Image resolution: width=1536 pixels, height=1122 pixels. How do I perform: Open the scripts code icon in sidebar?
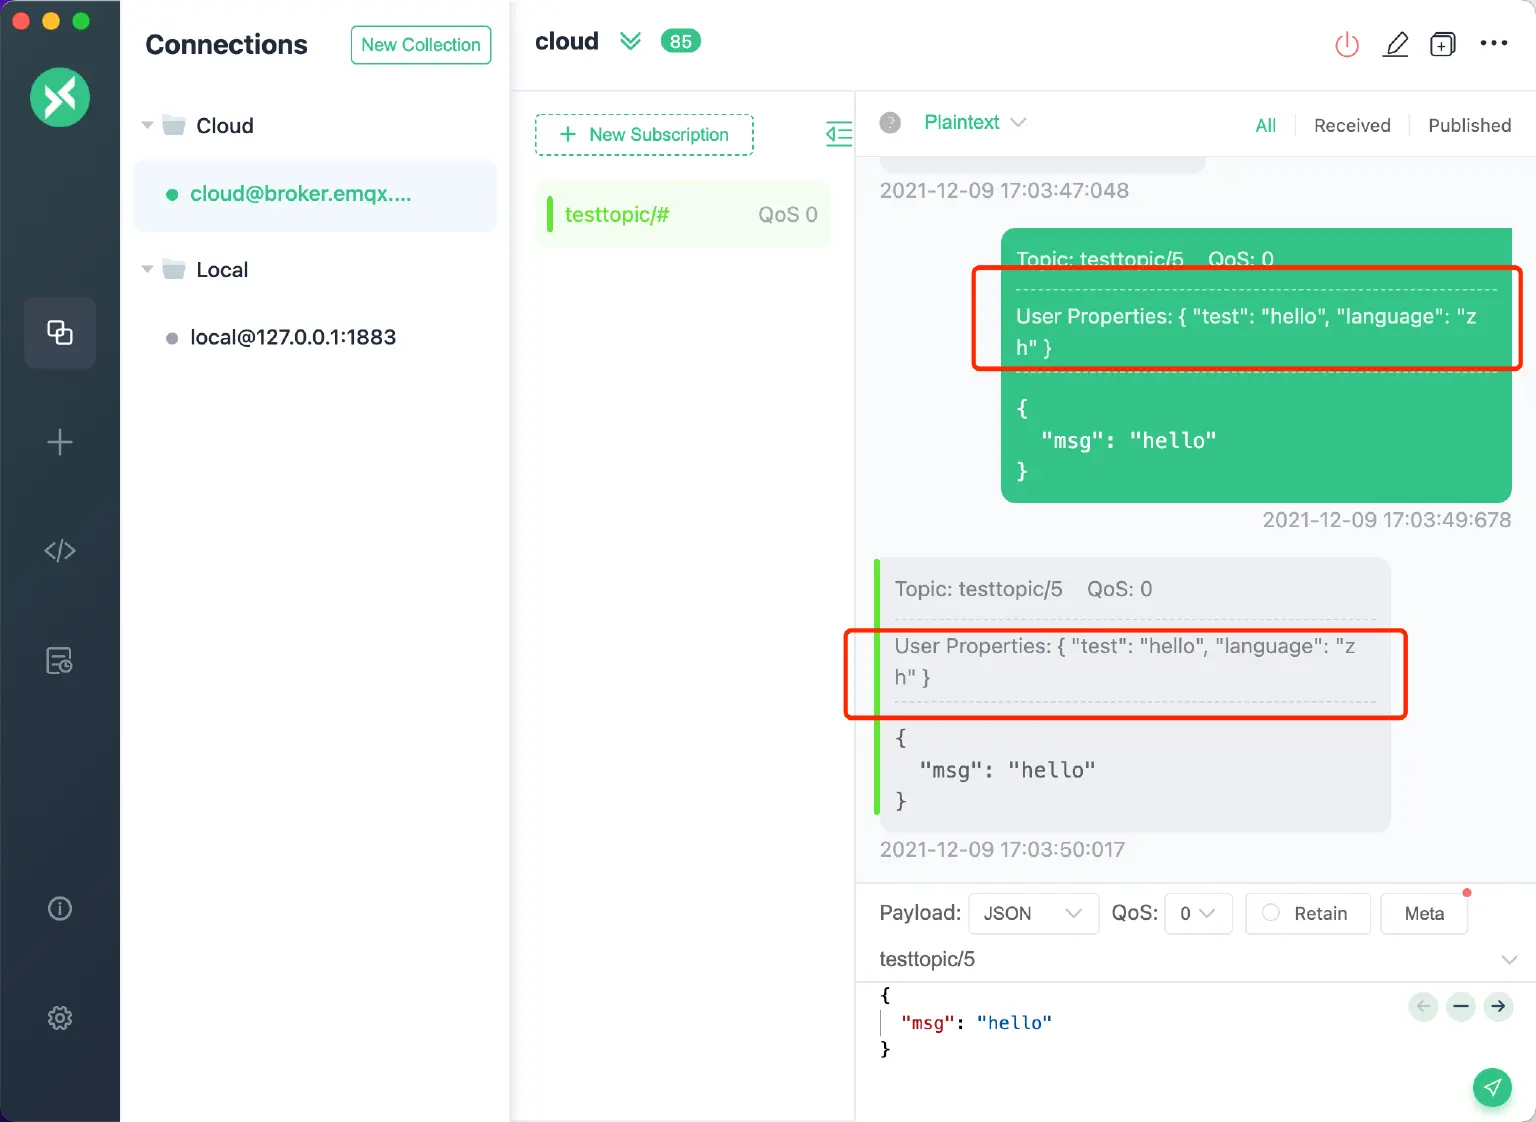pos(60,551)
